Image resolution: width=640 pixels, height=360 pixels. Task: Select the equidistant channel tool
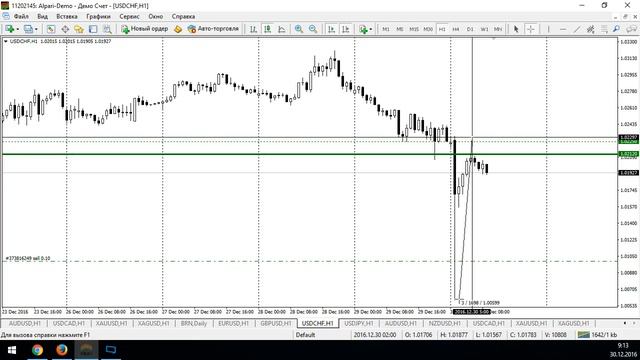click(590, 29)
